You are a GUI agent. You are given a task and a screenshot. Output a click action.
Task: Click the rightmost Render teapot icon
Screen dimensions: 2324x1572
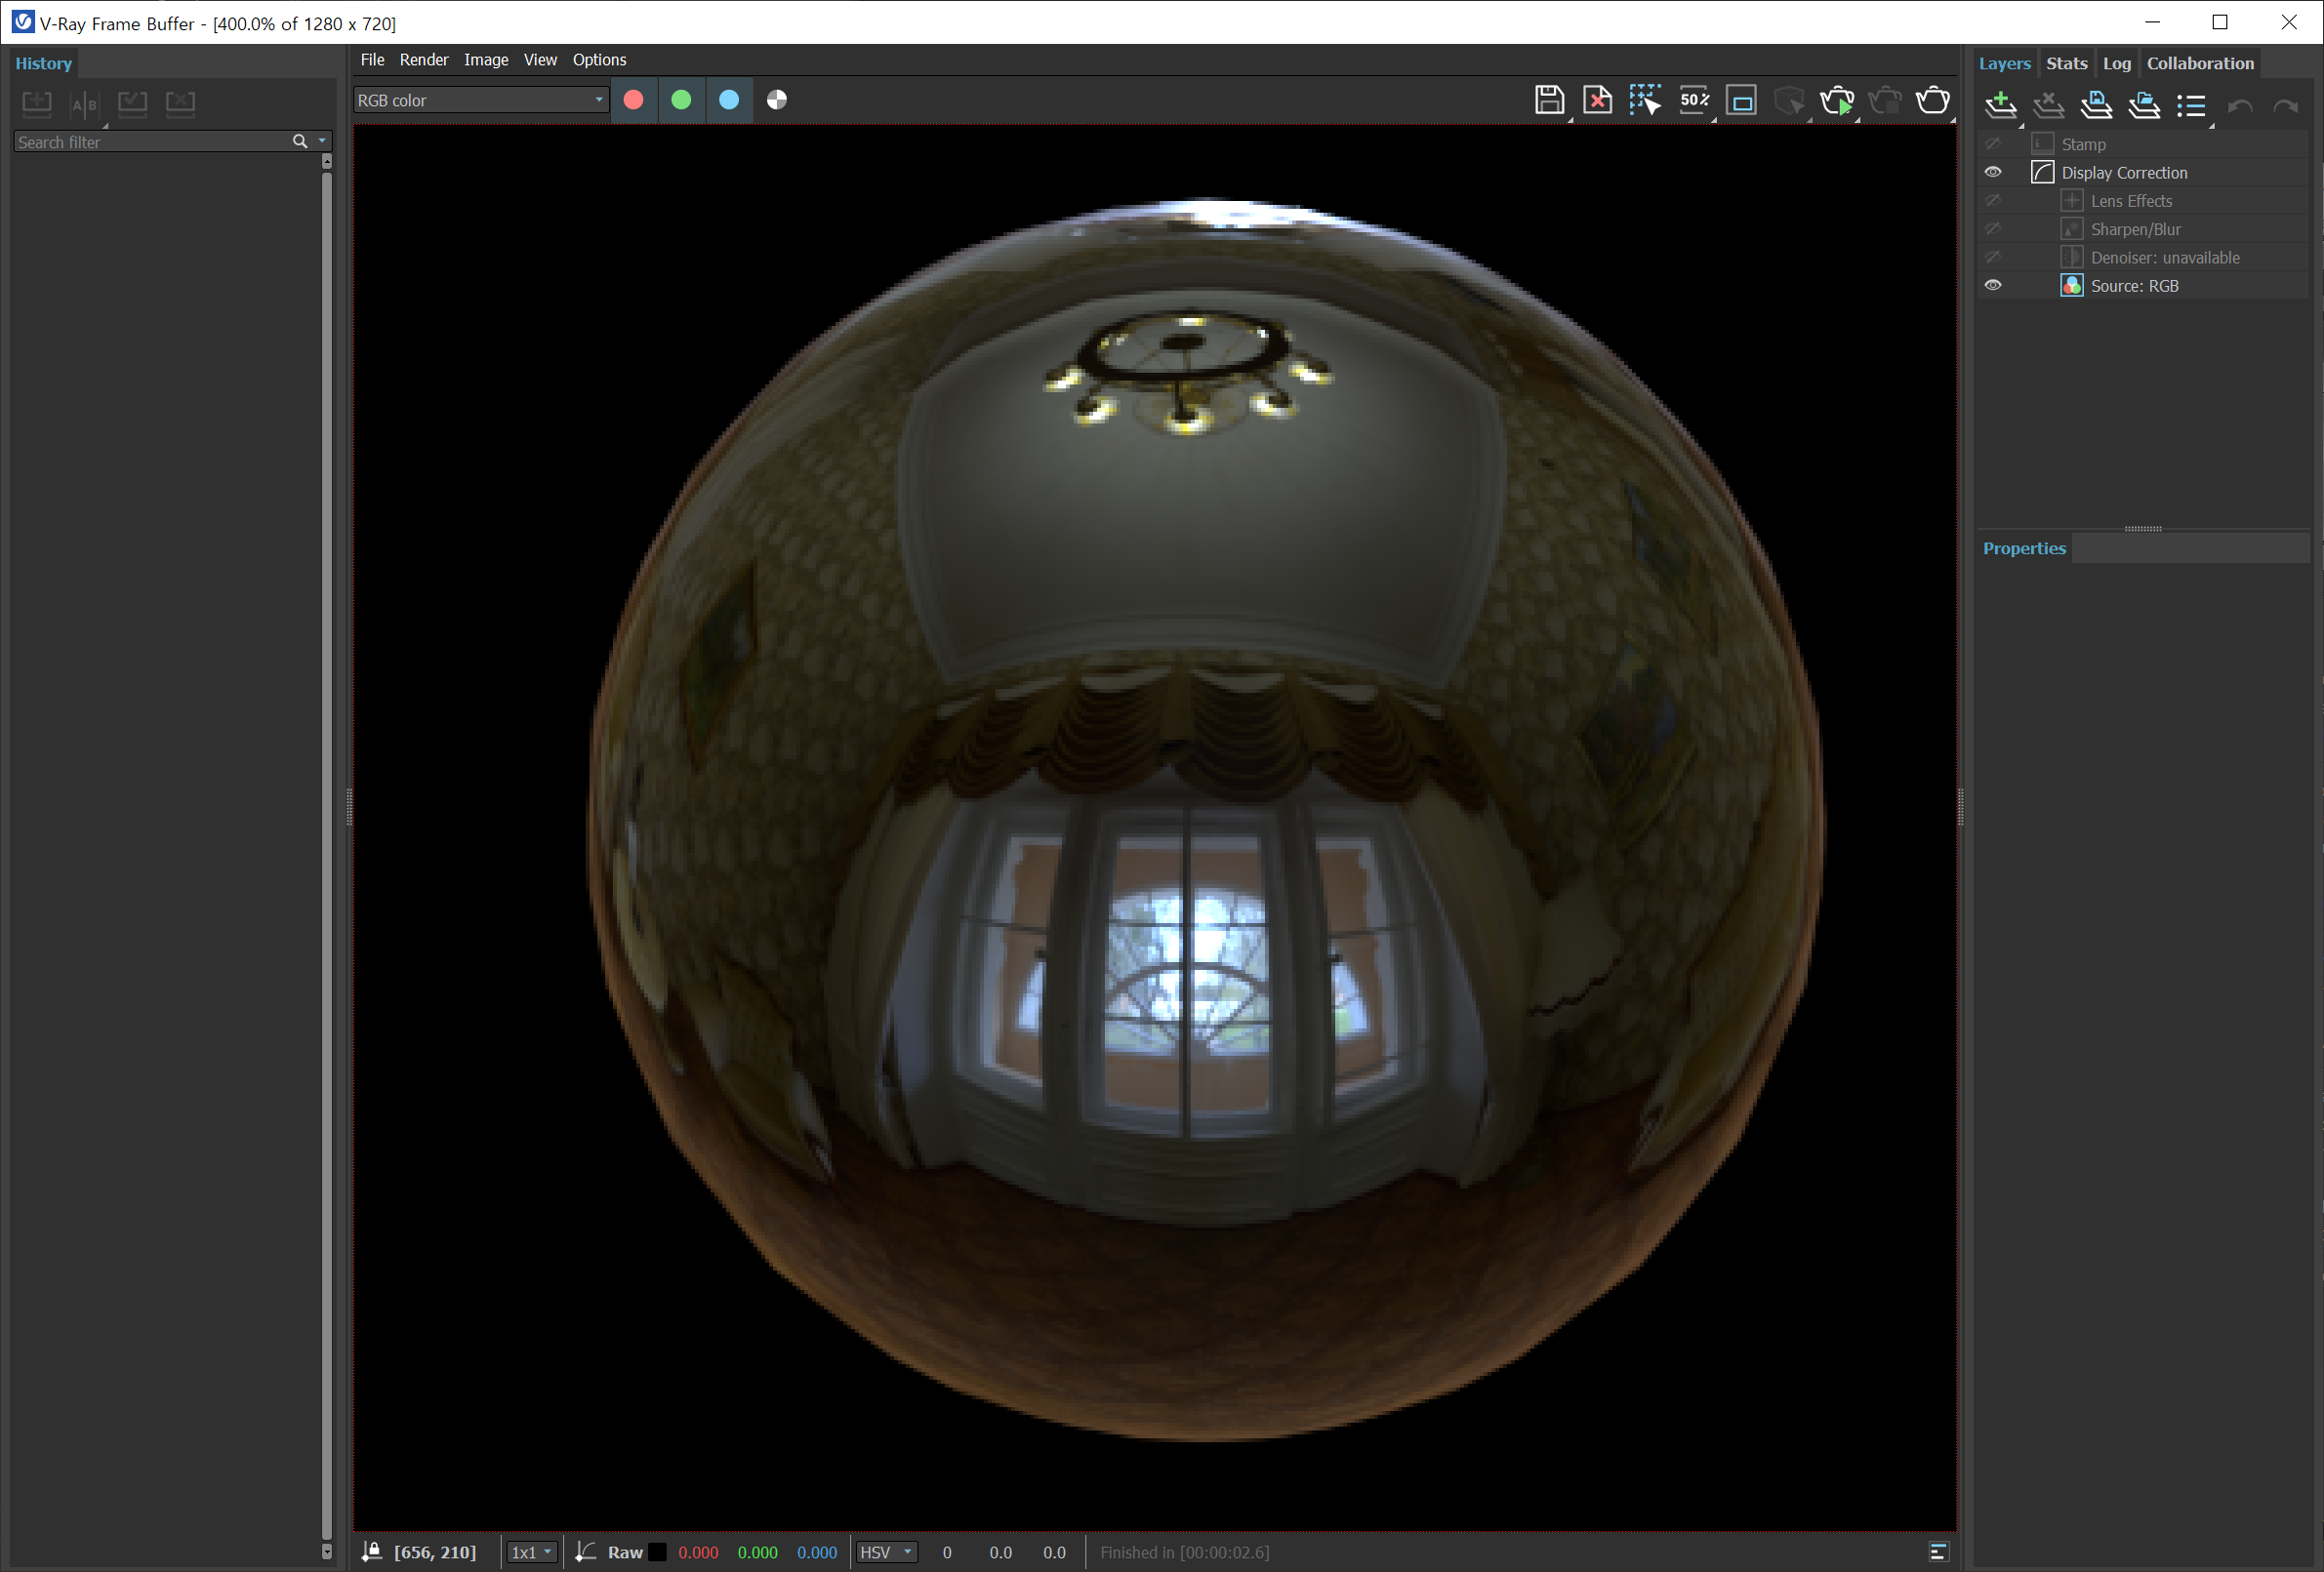[1932, 100]
